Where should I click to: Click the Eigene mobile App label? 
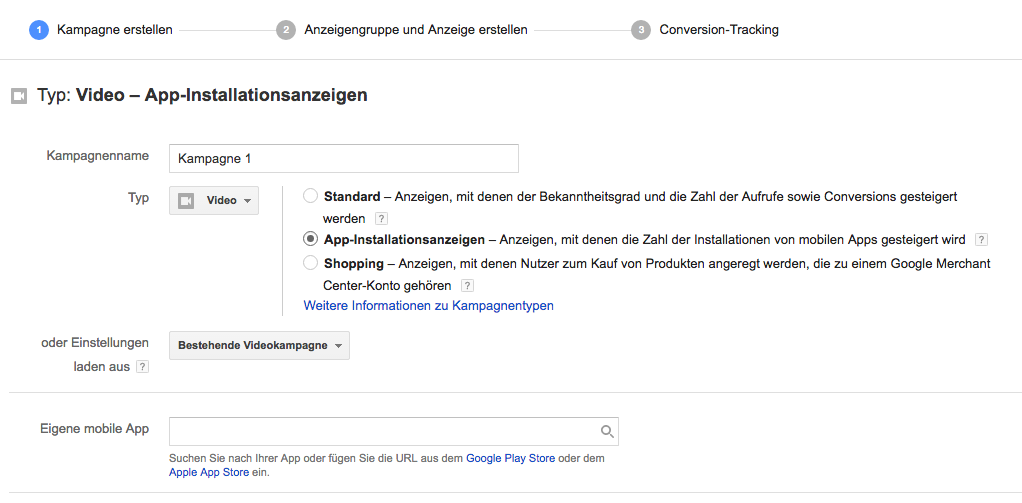95,429
